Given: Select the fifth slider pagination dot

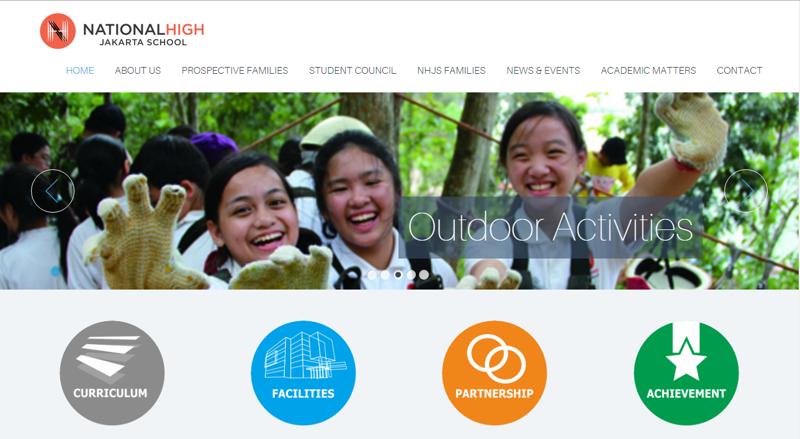Looking at the screenshot, I should pyautogui.click(x=424, y=275).
